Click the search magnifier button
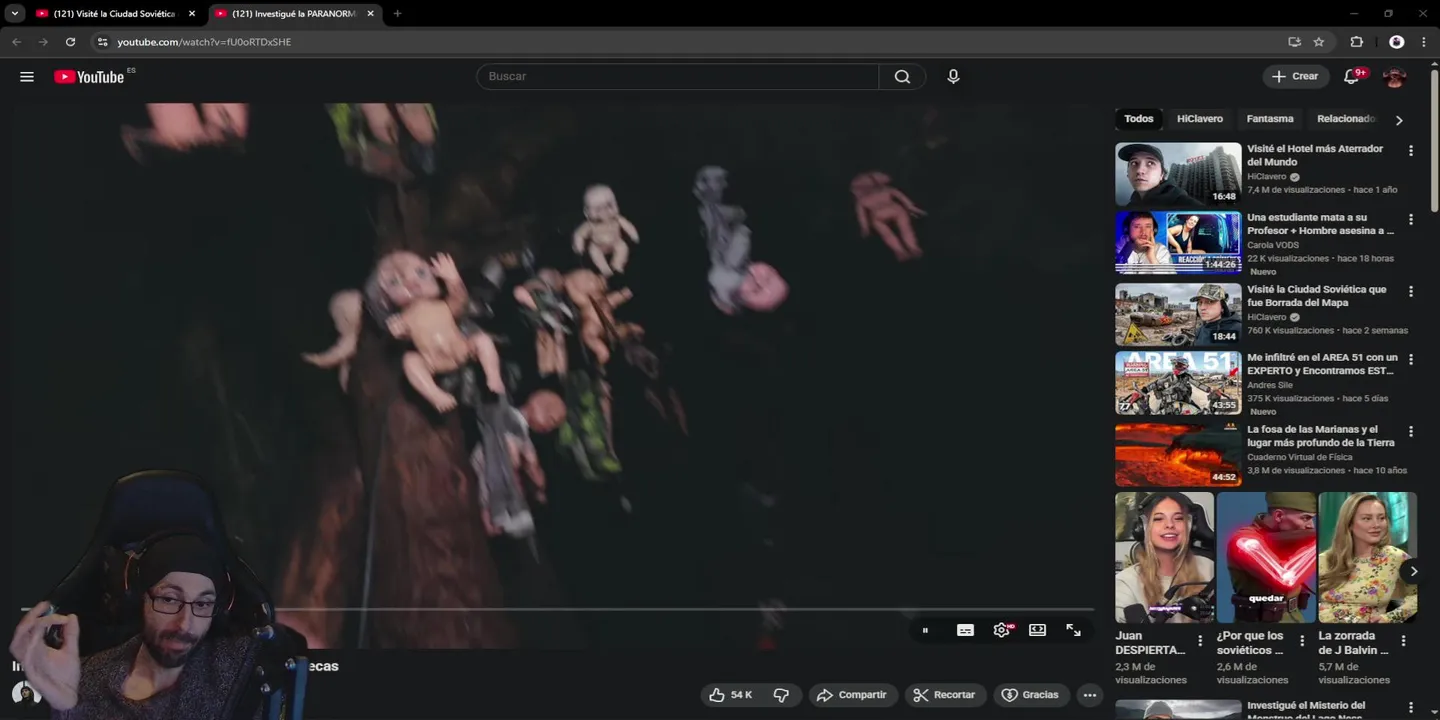1440x720 pixels. tap(902, 77)
